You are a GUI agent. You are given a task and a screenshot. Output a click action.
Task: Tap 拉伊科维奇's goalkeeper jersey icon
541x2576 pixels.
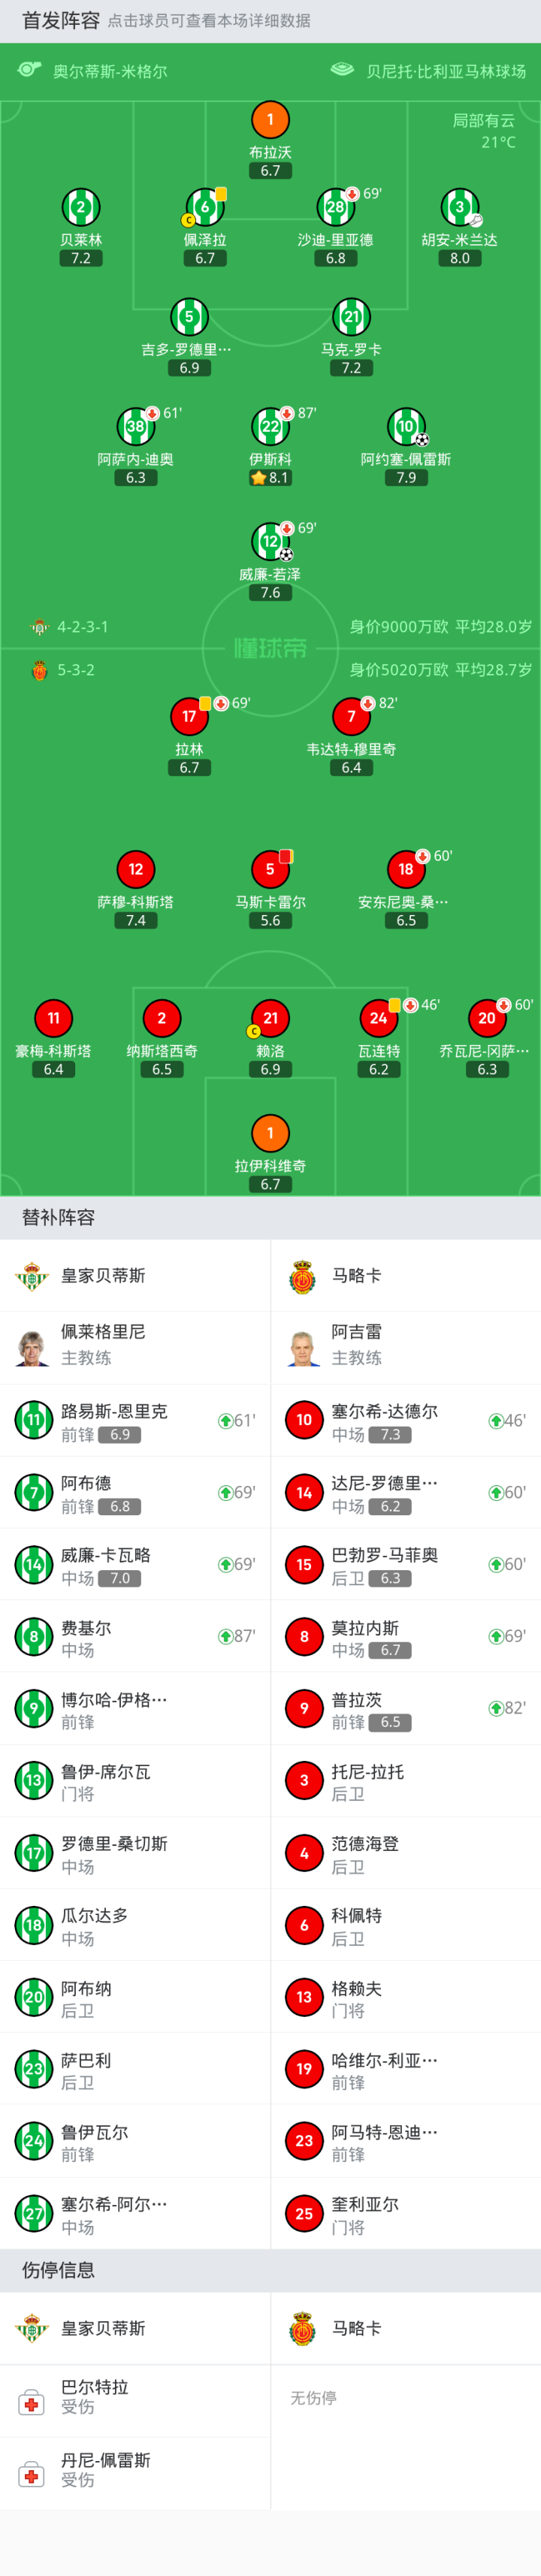coord(270,1133)
